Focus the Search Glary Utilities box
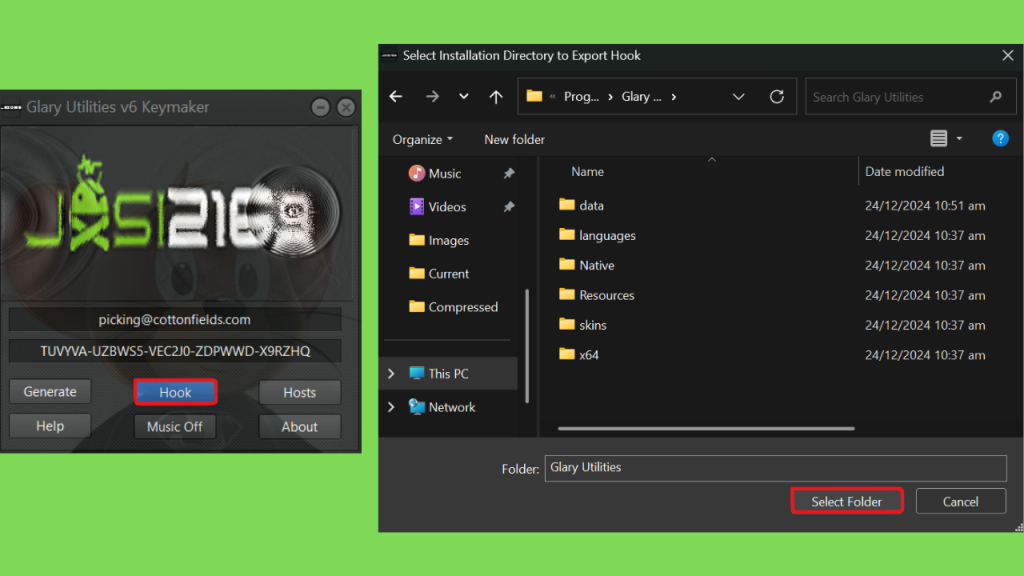Image resolution: width=1024 pixels, height=576 pixels. [x=910, y=97]
